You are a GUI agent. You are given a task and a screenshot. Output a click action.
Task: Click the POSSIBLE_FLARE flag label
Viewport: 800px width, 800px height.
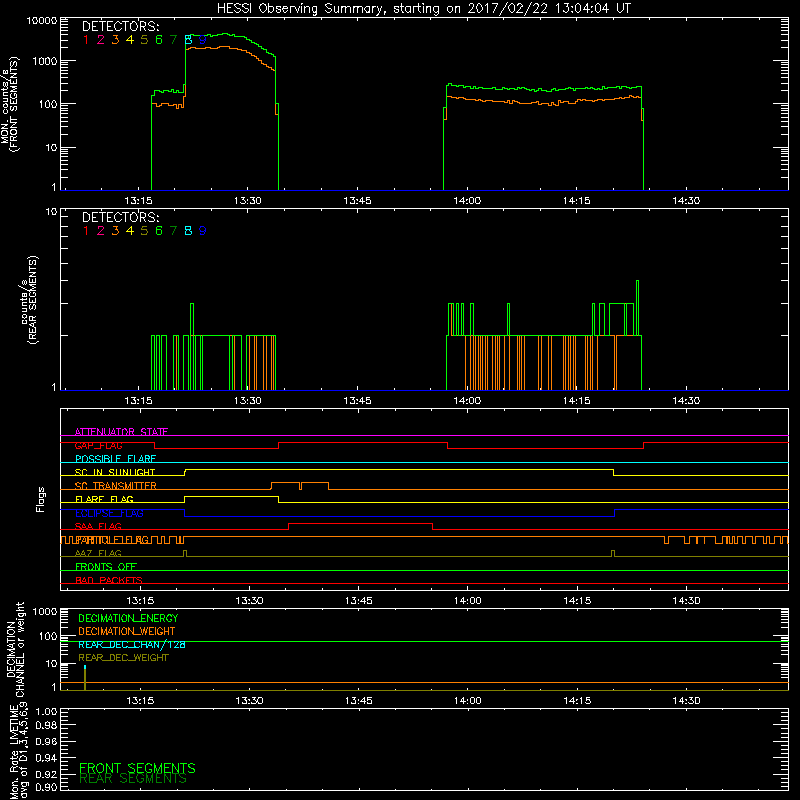click(x=115, y=459)
